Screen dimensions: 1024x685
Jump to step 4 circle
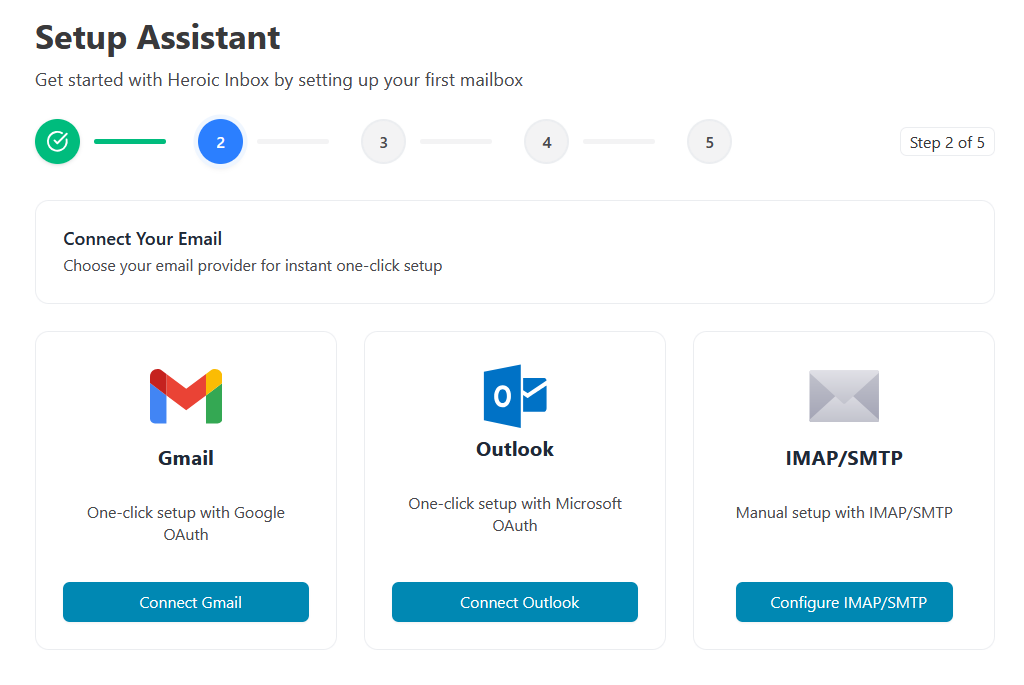click(x=546, y=142)
